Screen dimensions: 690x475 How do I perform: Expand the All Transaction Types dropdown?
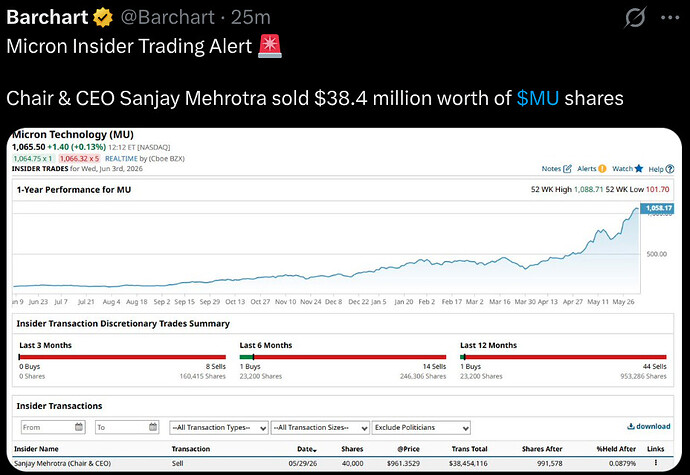coord(219,427)
